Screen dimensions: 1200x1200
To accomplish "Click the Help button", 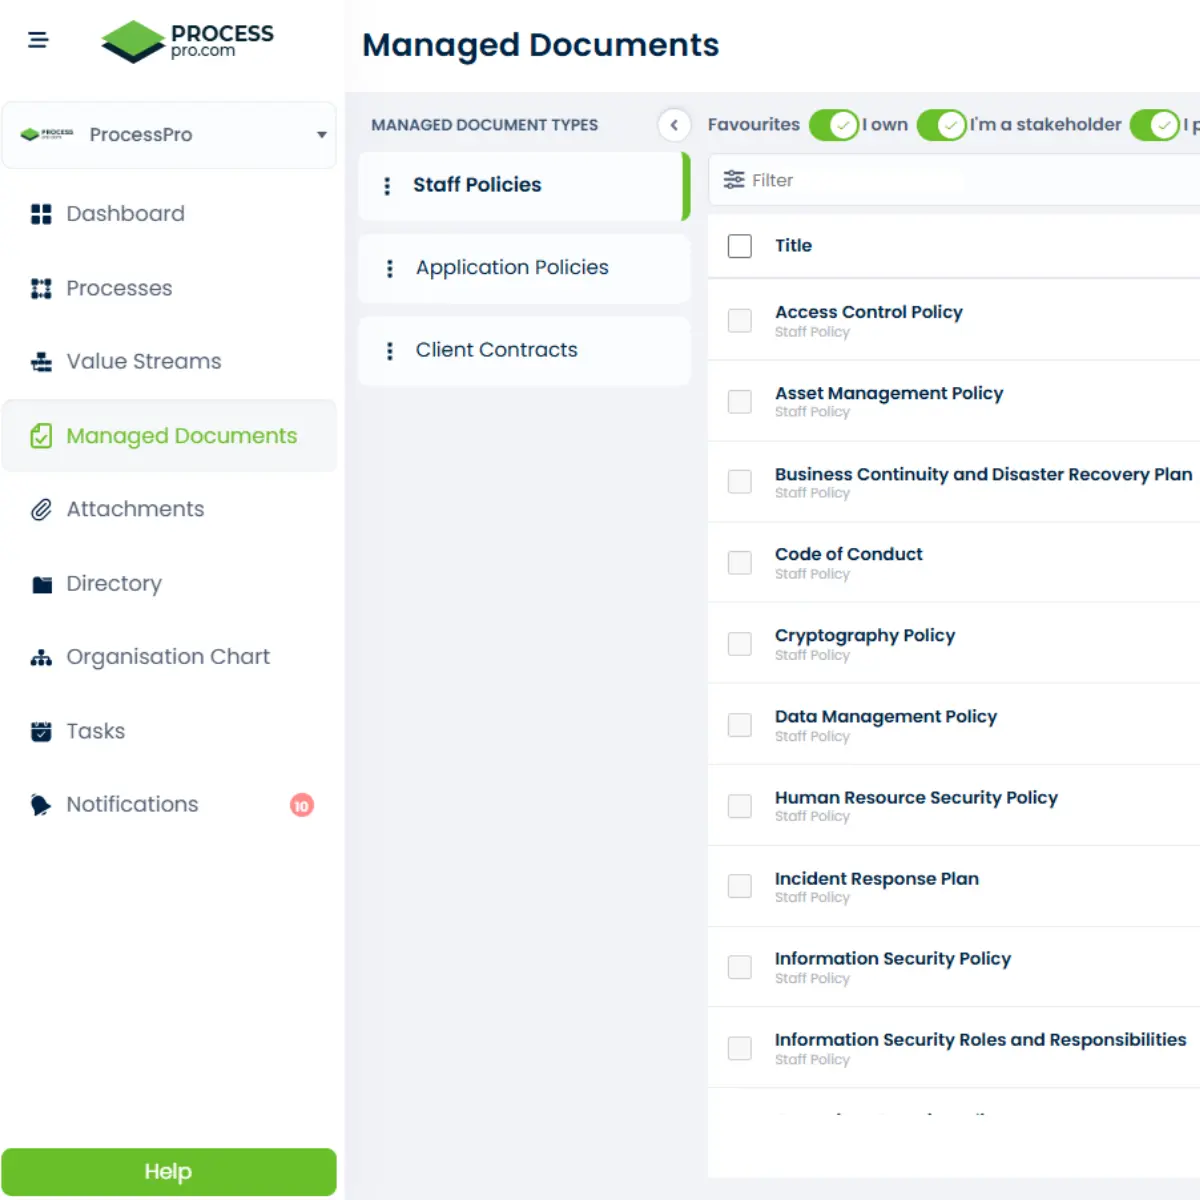I will click(x=168, y=1171).
